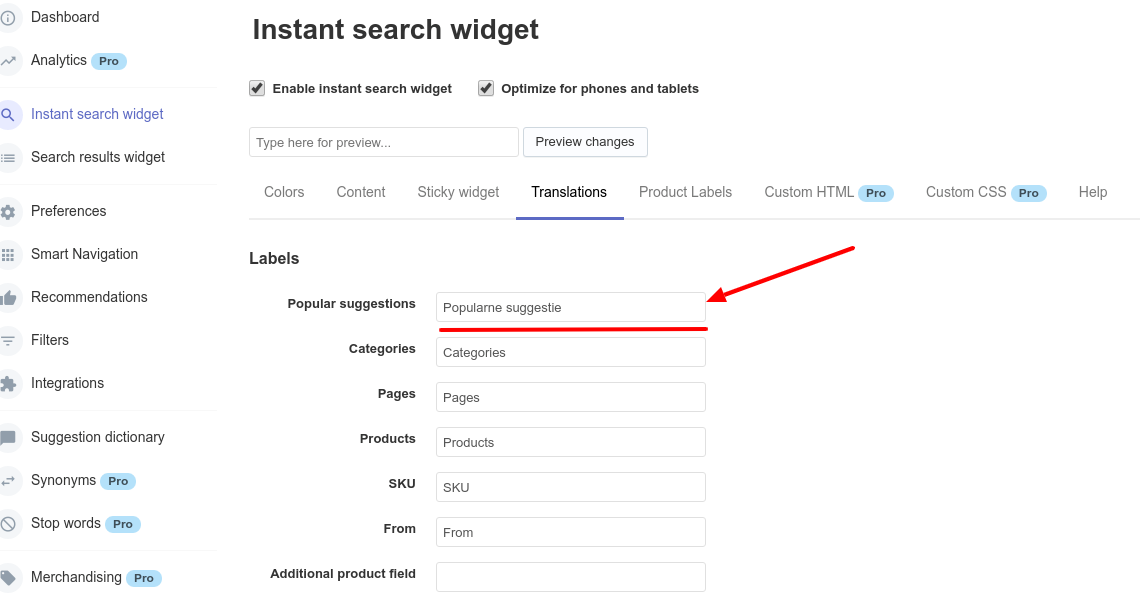Select the Analytics icon in sidebar
1140x606 pixels.
[x=9, y=60]
